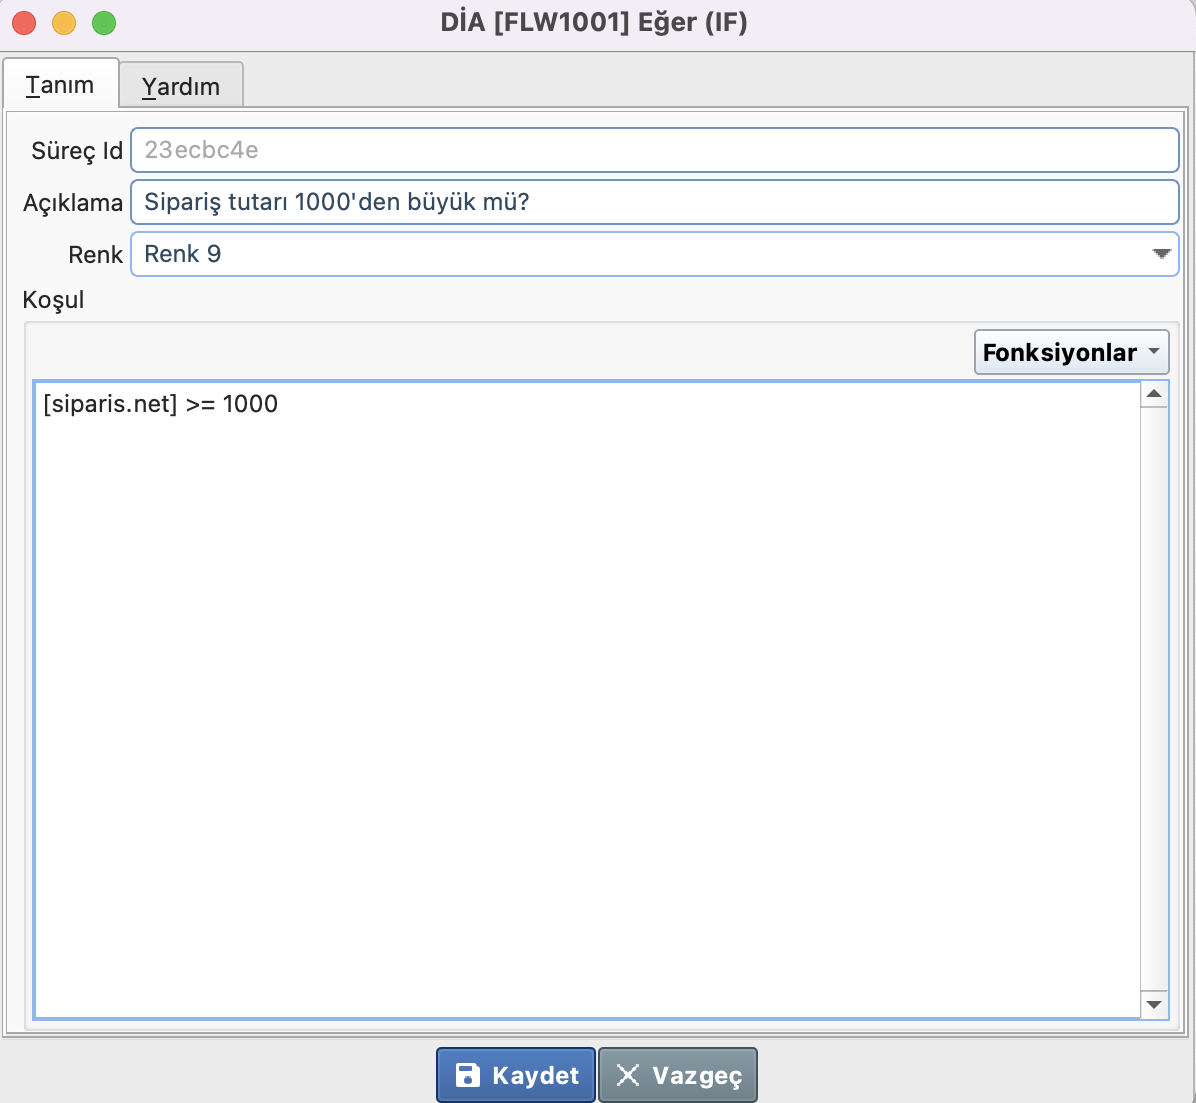Click the floppy disk icon on Kaydet
The width and height of the screenshot is (1196, 1103).
(x=467, y=1075)
